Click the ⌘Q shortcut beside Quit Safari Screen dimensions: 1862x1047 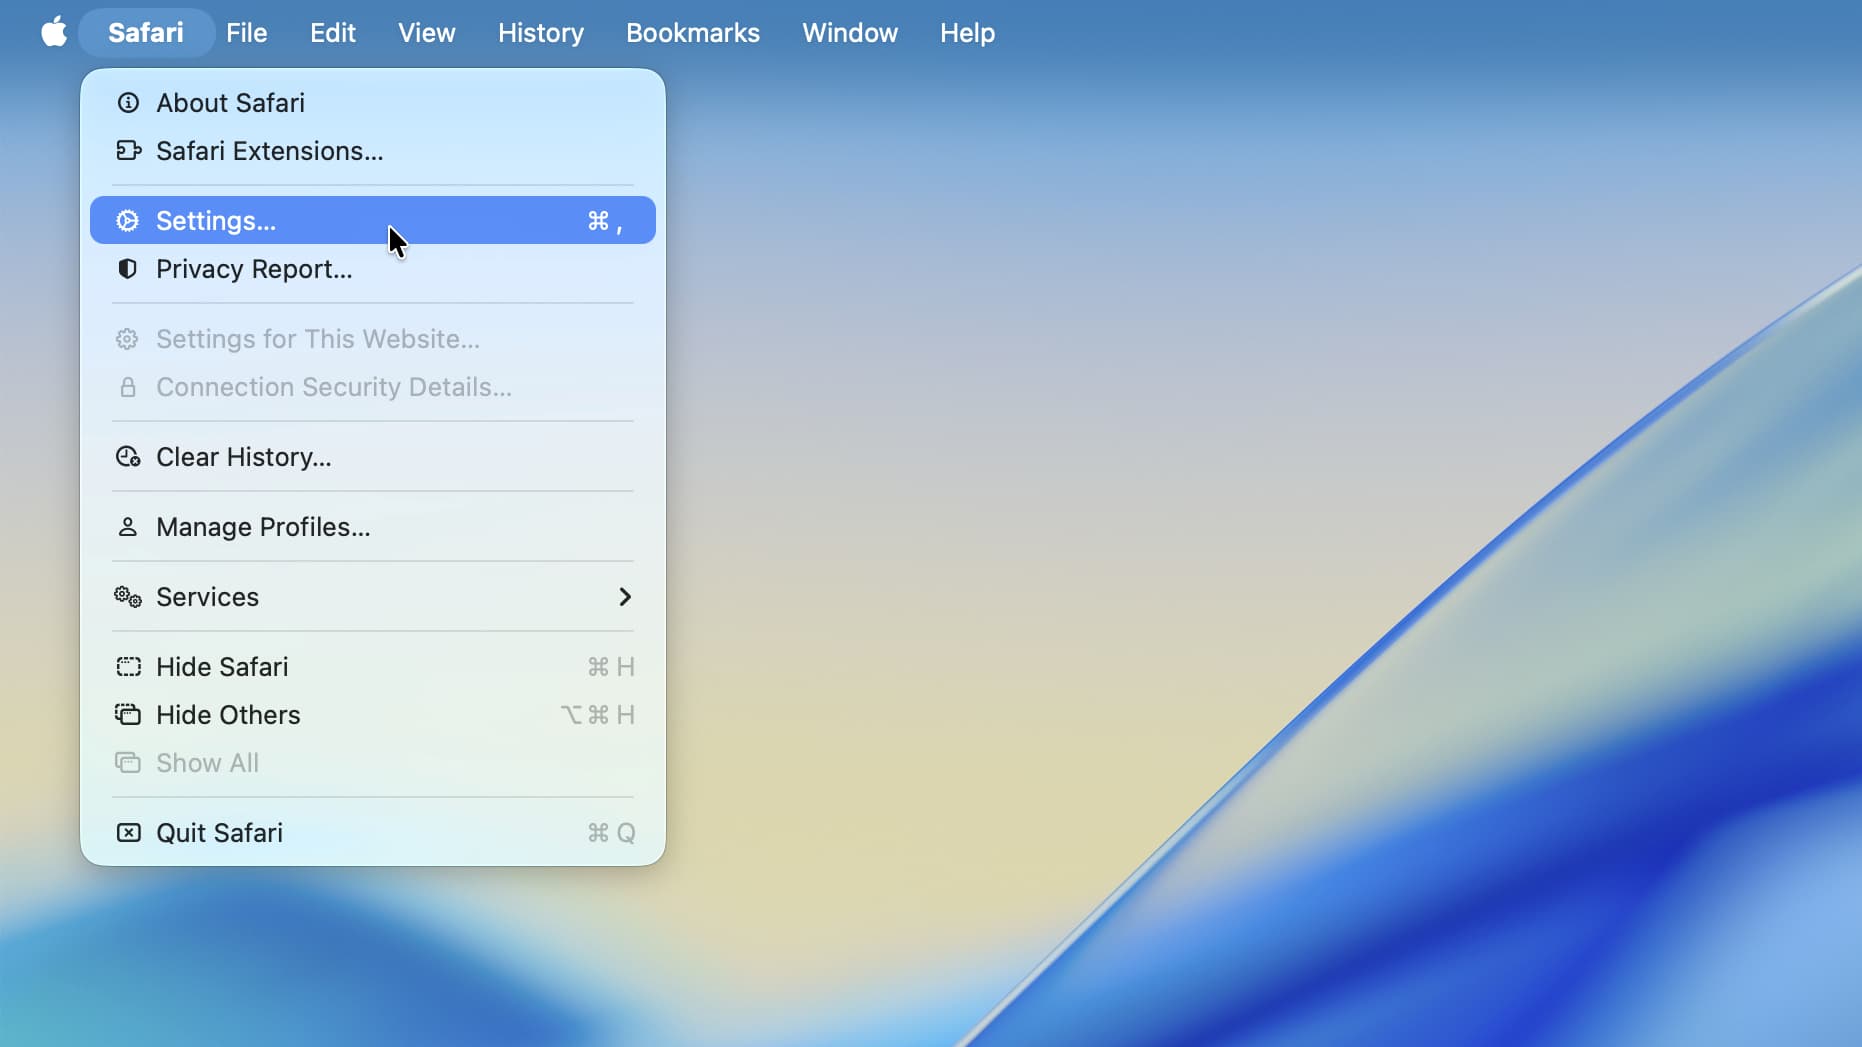pos(611,833)
